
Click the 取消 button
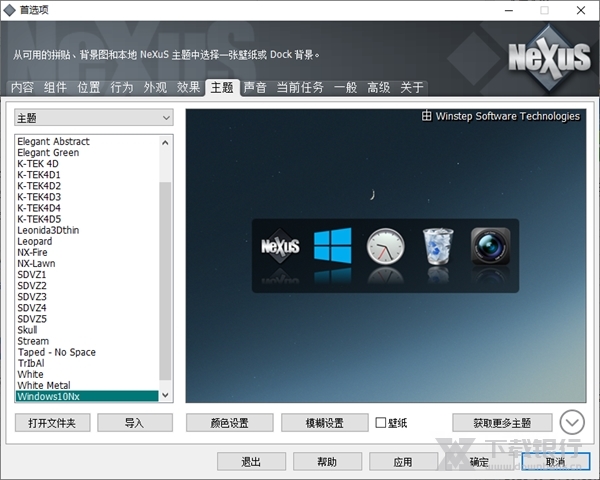point(556,462)
